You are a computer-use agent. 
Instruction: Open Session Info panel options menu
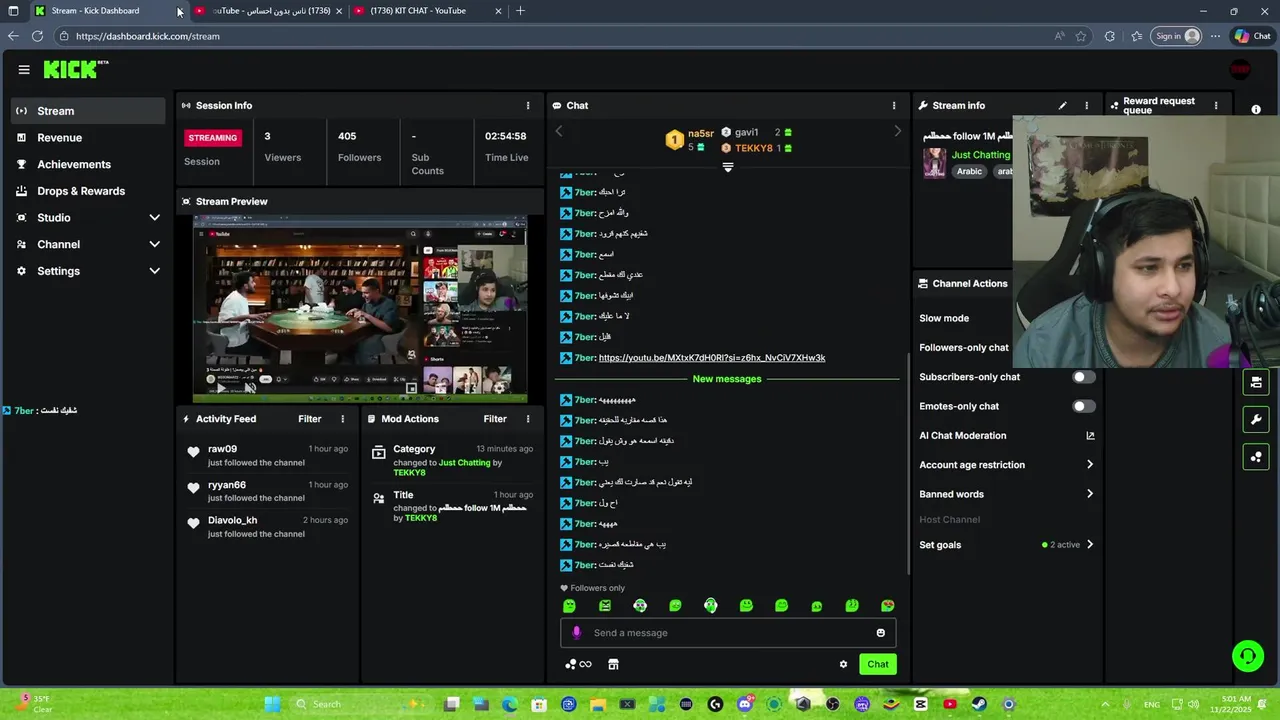(528, 105)
